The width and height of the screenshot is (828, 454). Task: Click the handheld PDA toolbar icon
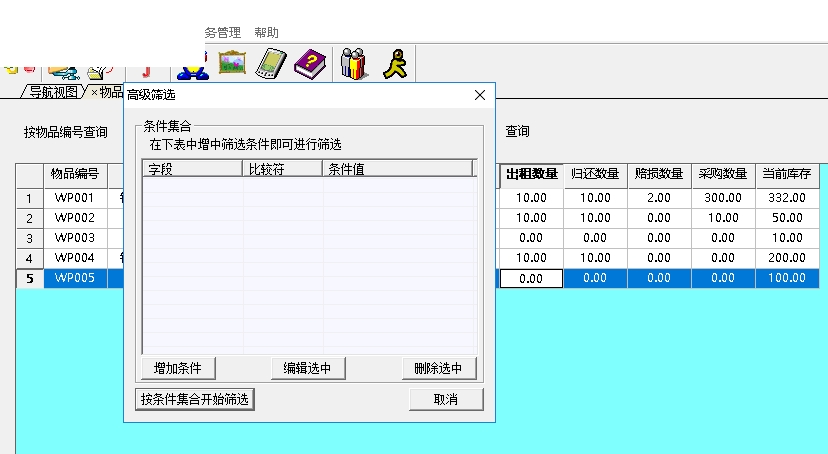[x=271, y=63]
